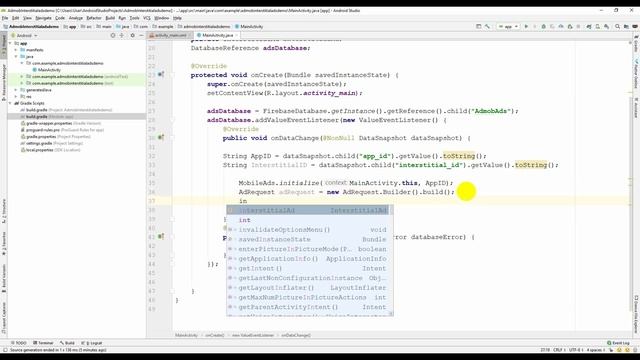
Task: Choose getIntent() autocomplete suggestion
Action: tap(308, 269)
